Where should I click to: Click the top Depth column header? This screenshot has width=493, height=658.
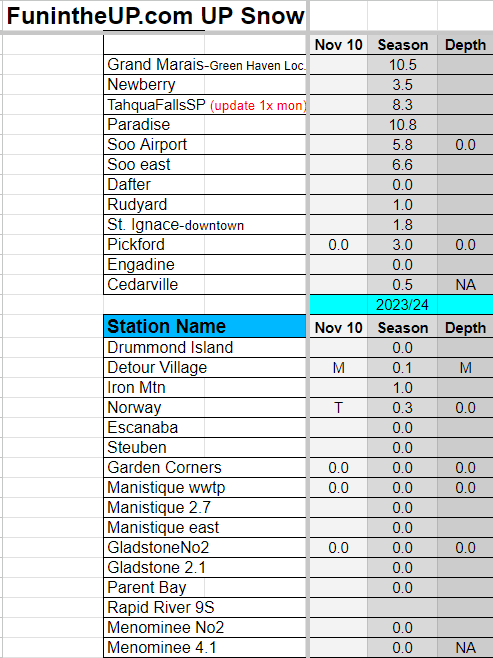[x=465, y=44]
